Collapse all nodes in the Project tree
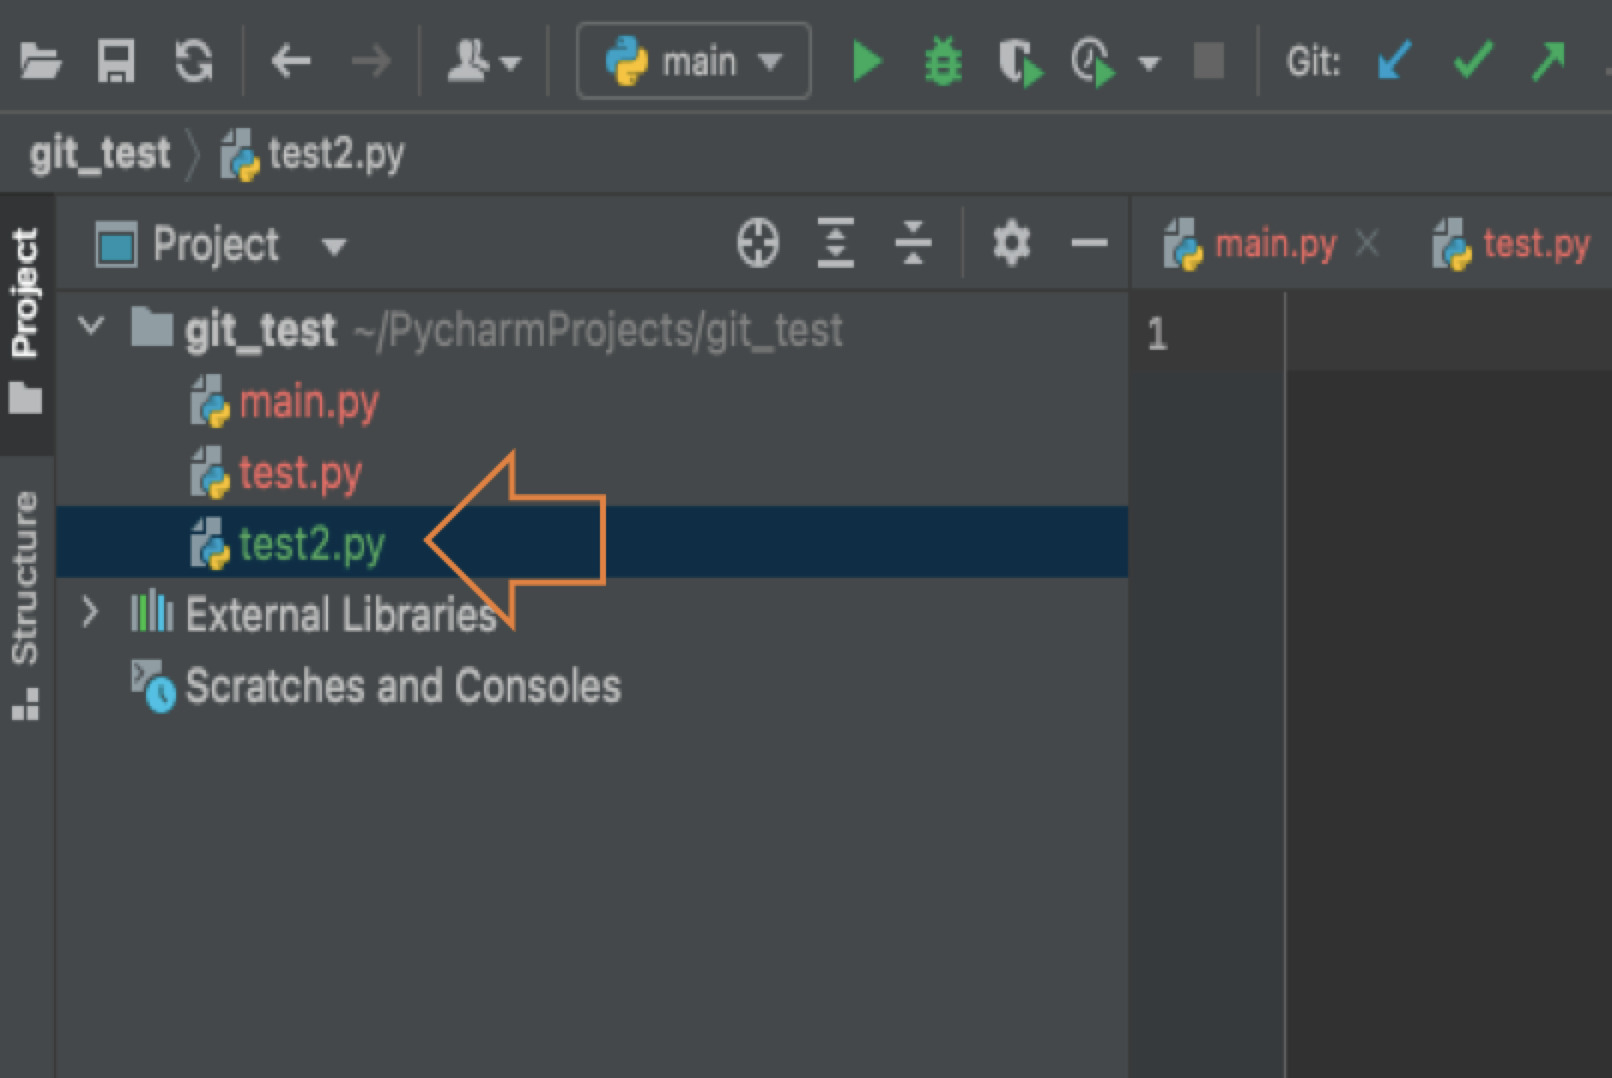The width and height of the screenshot is (1612, 1078). 914,242
